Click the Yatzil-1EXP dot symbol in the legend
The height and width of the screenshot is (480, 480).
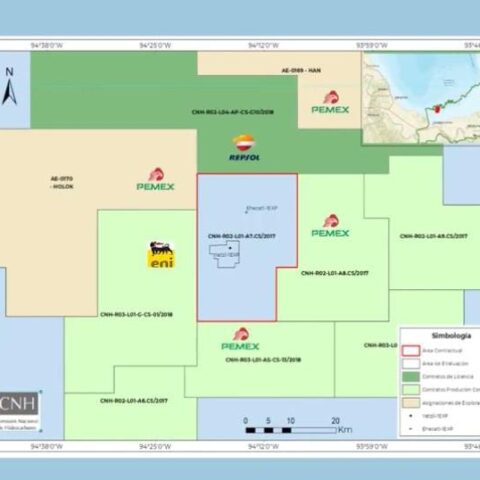click(411, 416)
